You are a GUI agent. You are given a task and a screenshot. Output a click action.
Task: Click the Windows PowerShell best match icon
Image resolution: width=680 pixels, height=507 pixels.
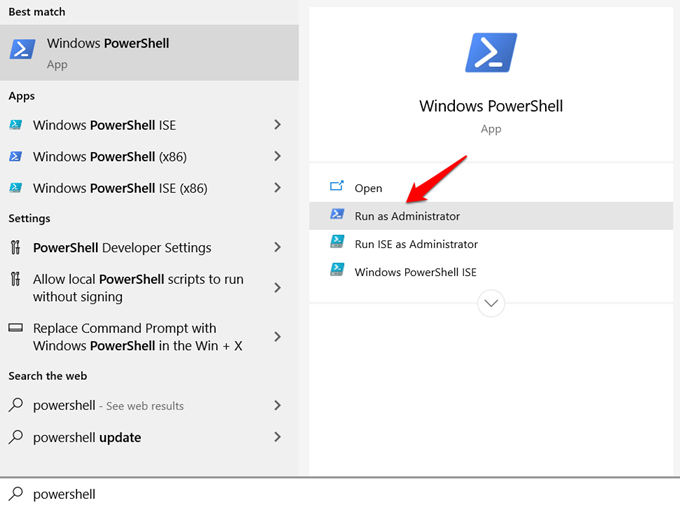pyautogui.click(x=22, y=49)
